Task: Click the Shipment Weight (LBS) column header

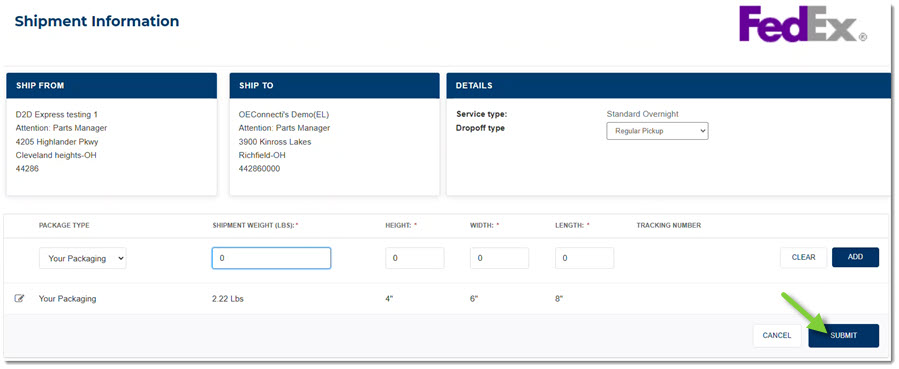Action: (x=256, y=226)
